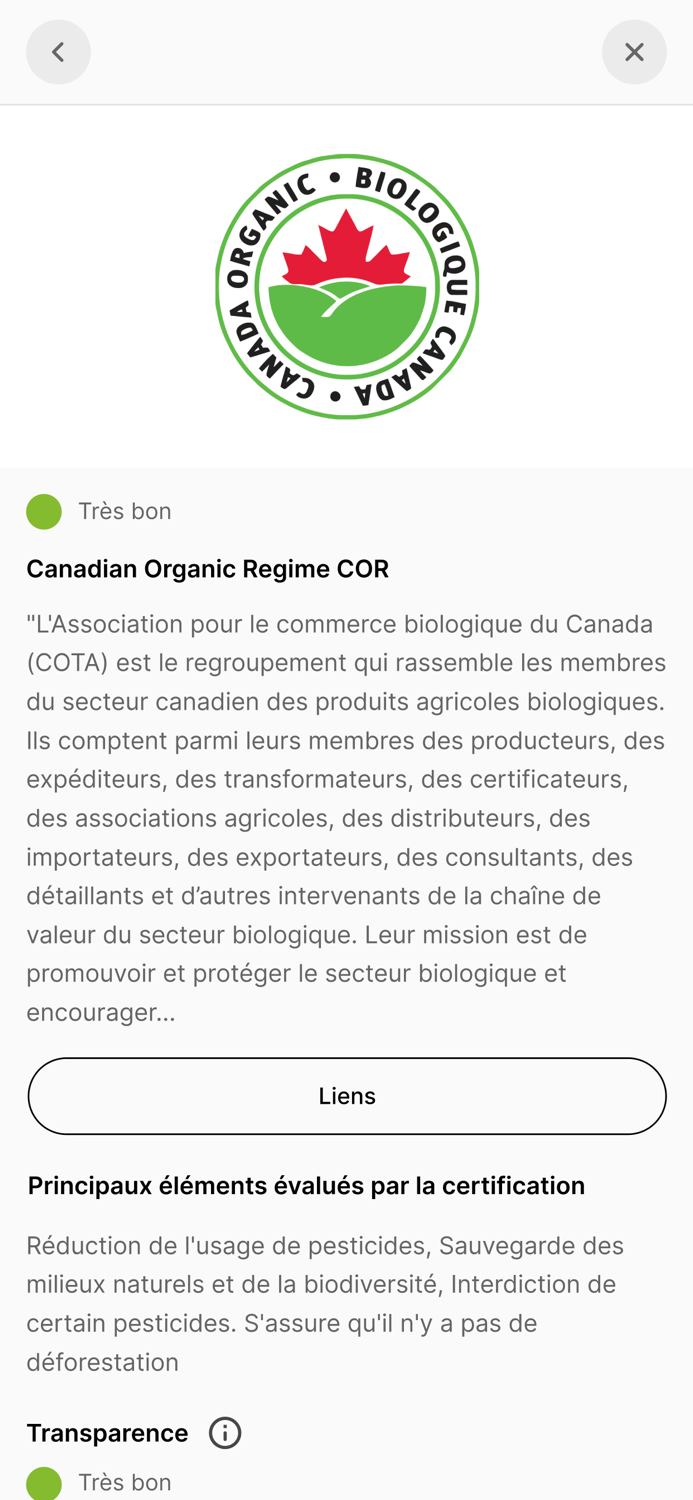This screenshot has height=1500, width=693.
Task: Tap the "Principaux éléments évalués par la certification" heading
Action: coord(306,1186)
